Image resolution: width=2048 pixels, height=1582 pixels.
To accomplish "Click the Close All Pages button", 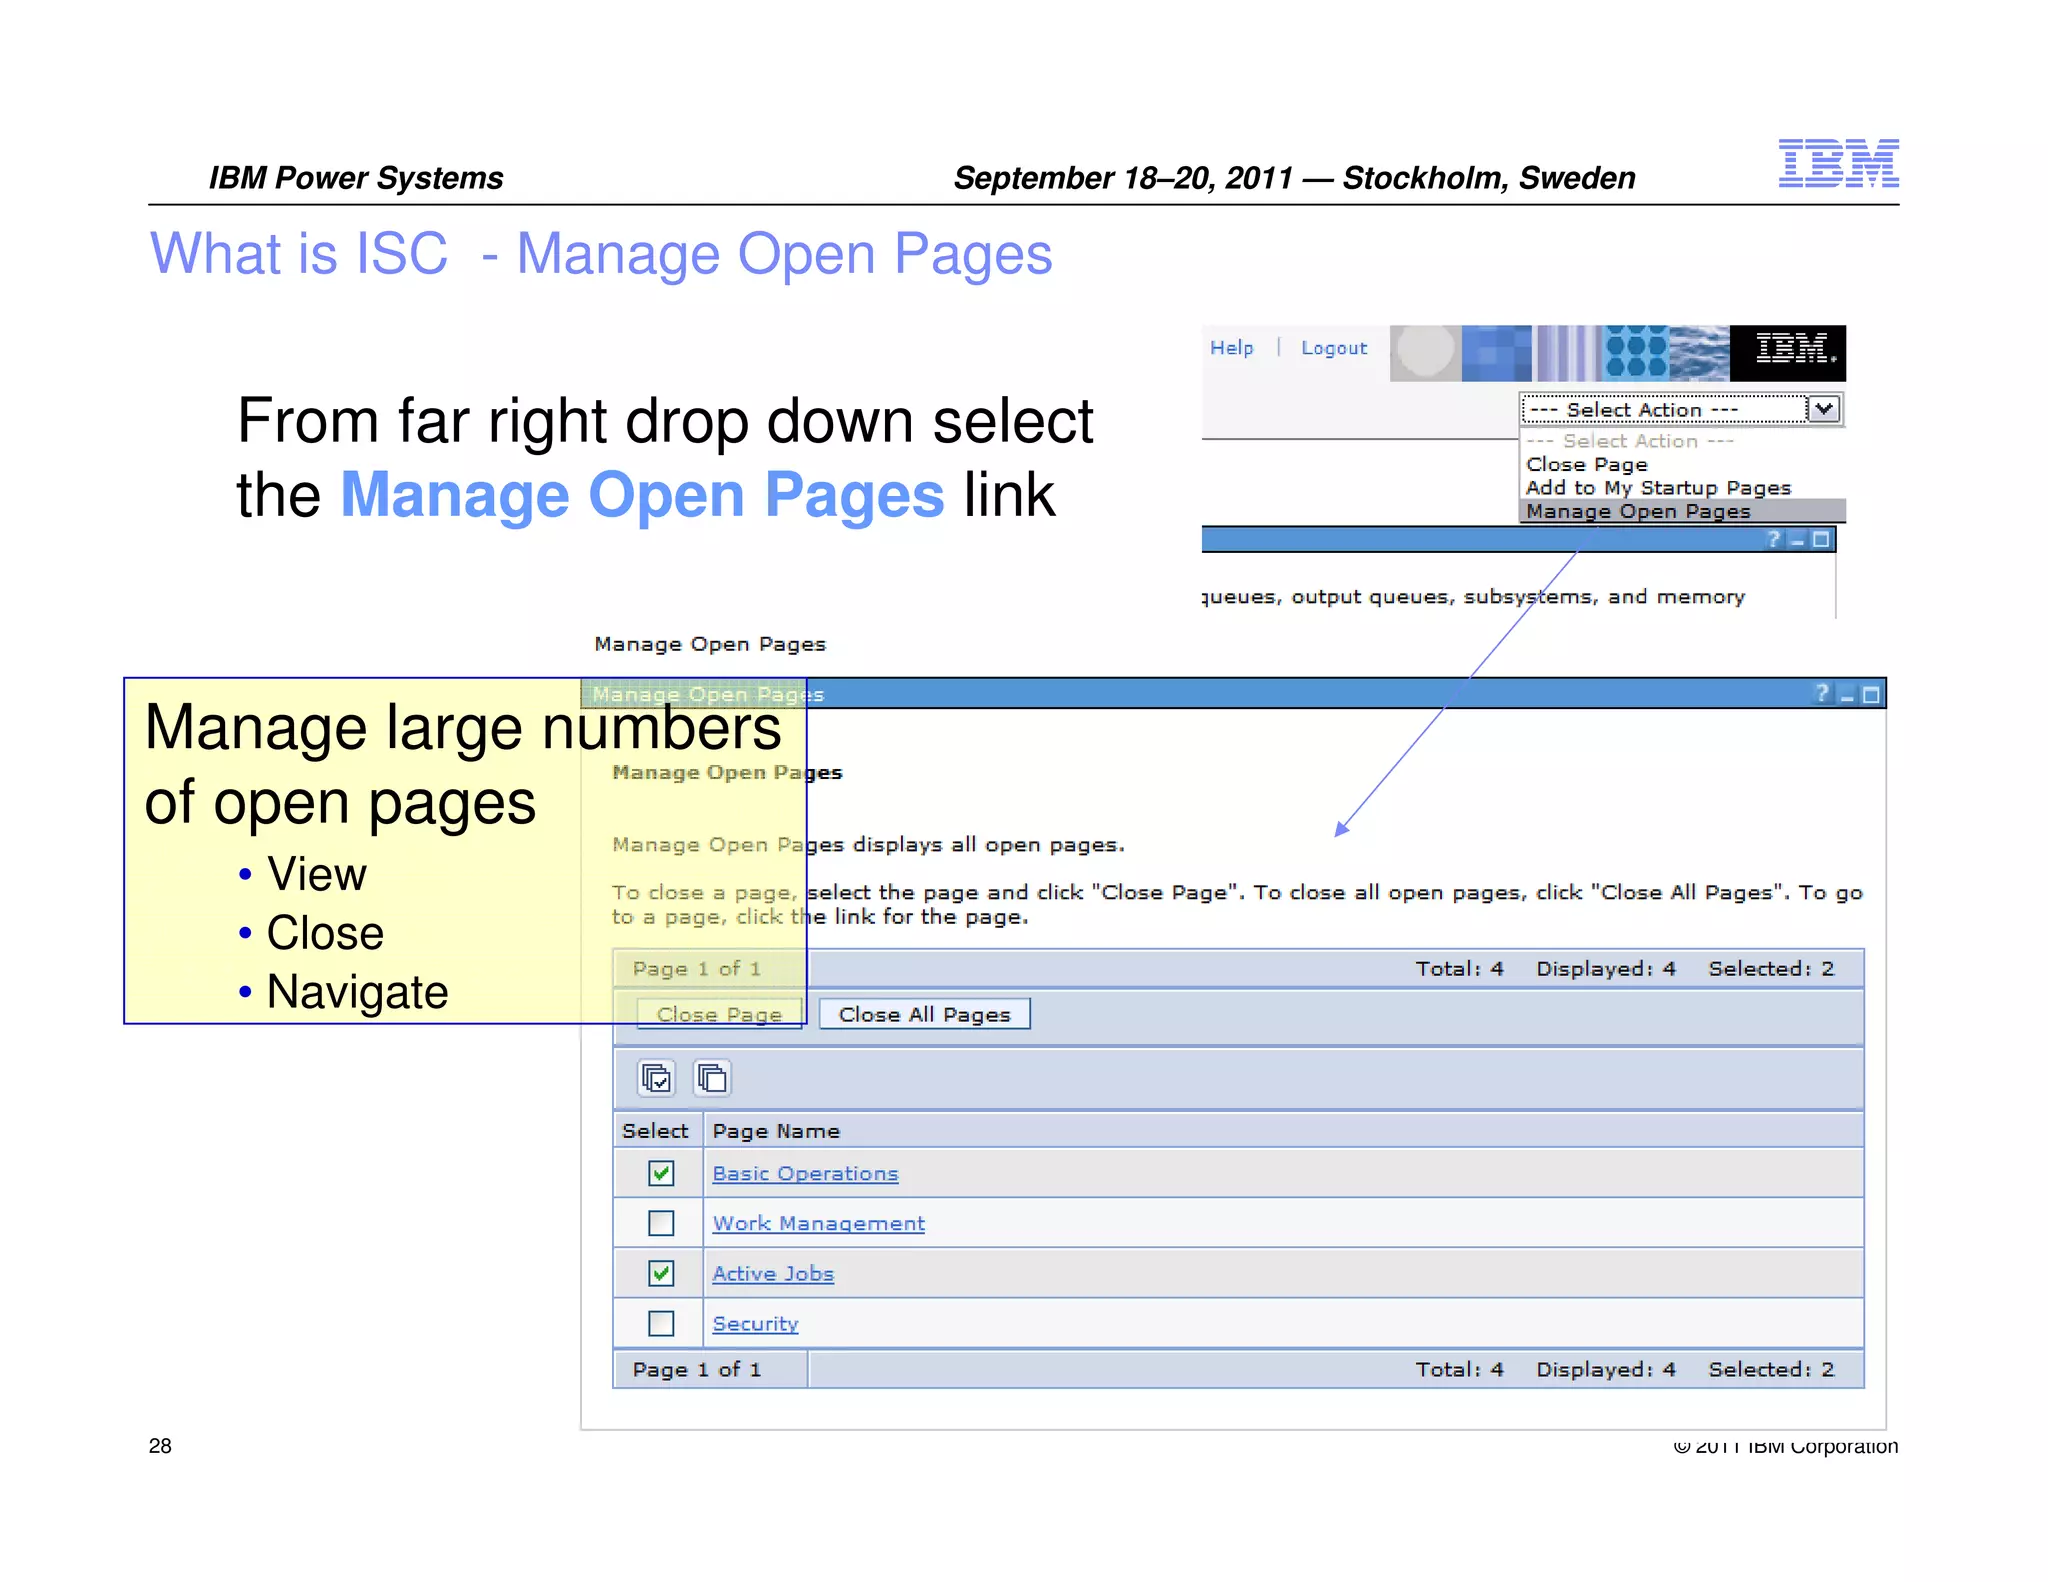I will point(924,1014).
